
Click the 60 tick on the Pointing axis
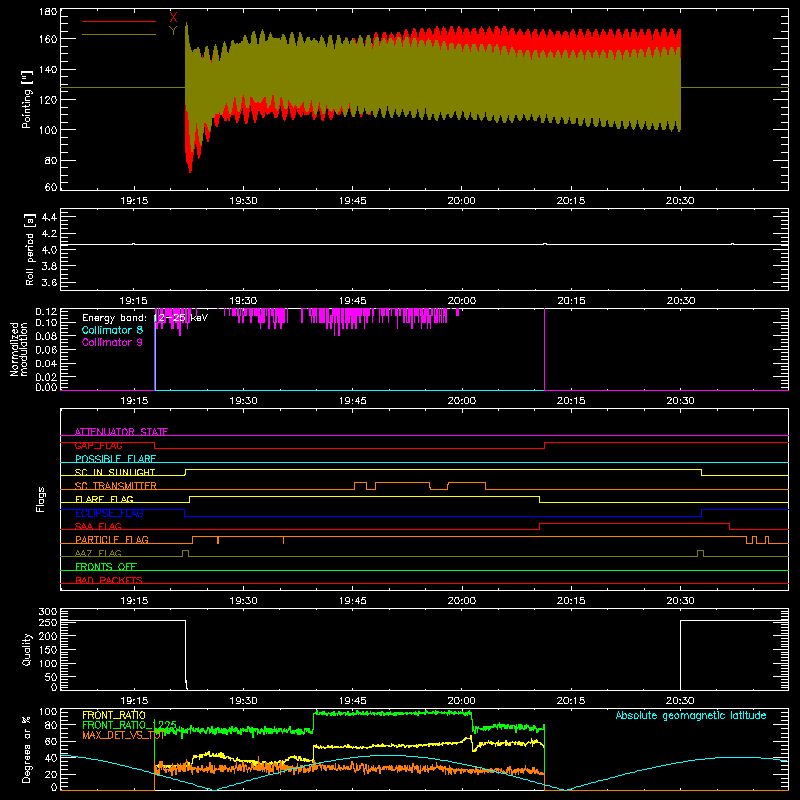[x=51, y=187]
